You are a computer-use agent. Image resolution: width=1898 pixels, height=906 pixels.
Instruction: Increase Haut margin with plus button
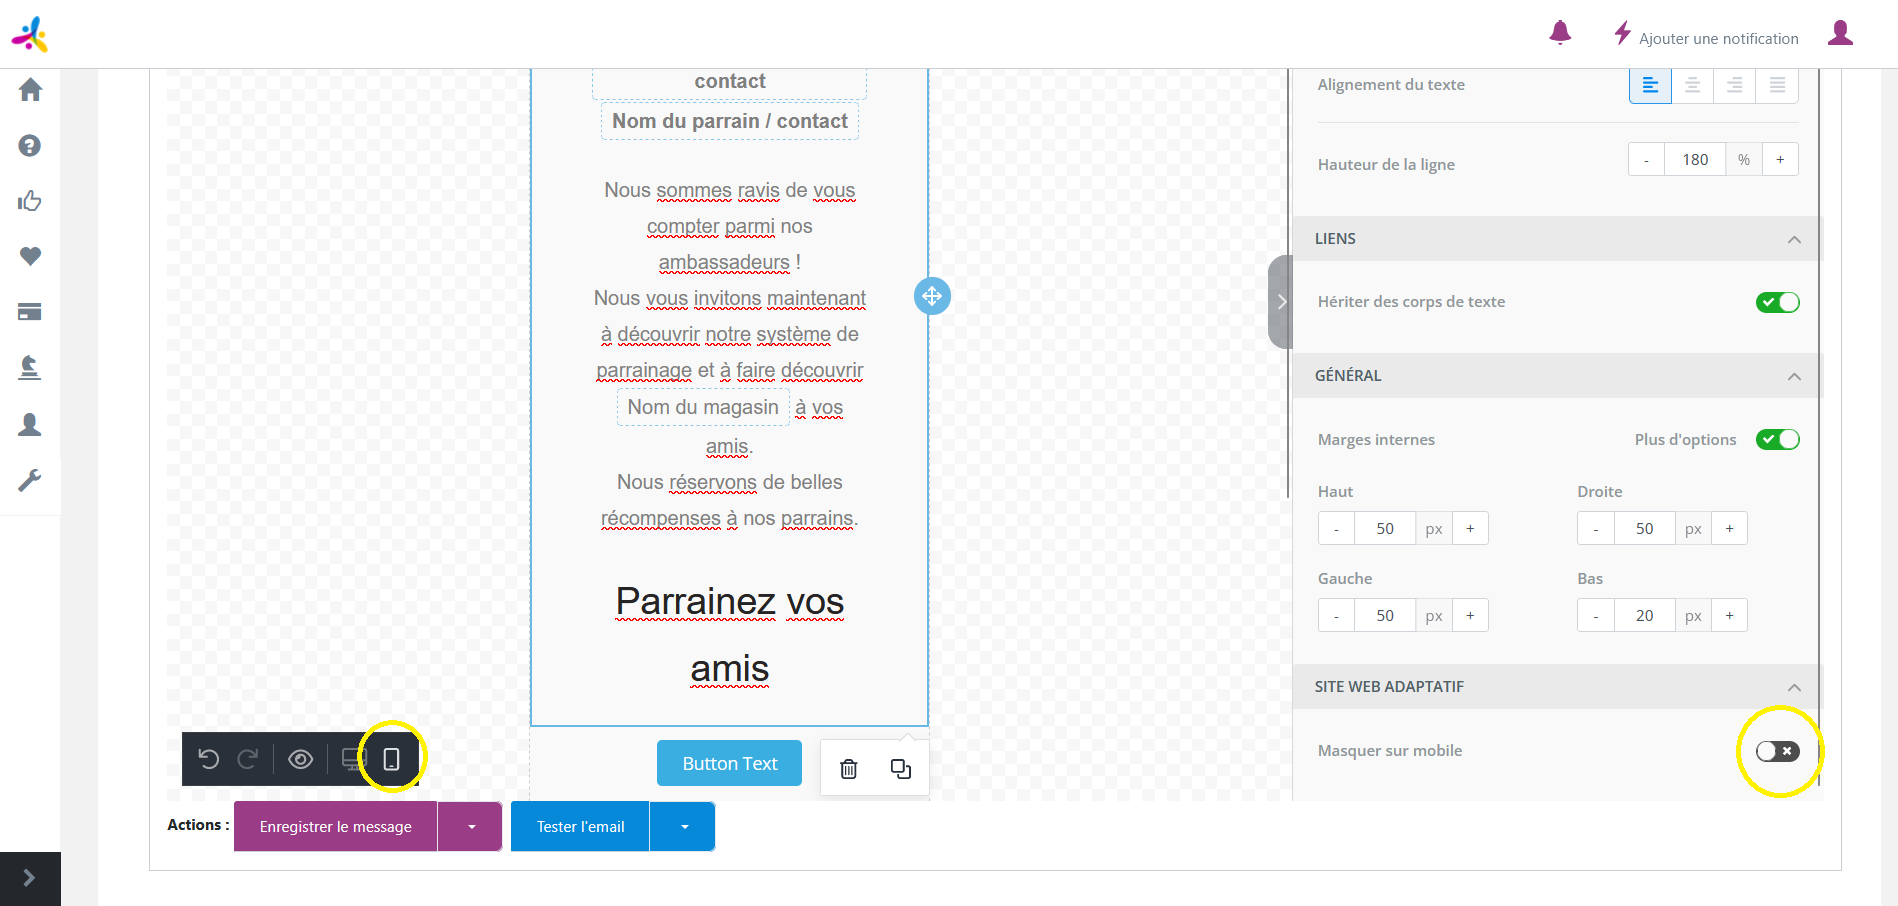pyautogui.click(x=1470, y=528)
